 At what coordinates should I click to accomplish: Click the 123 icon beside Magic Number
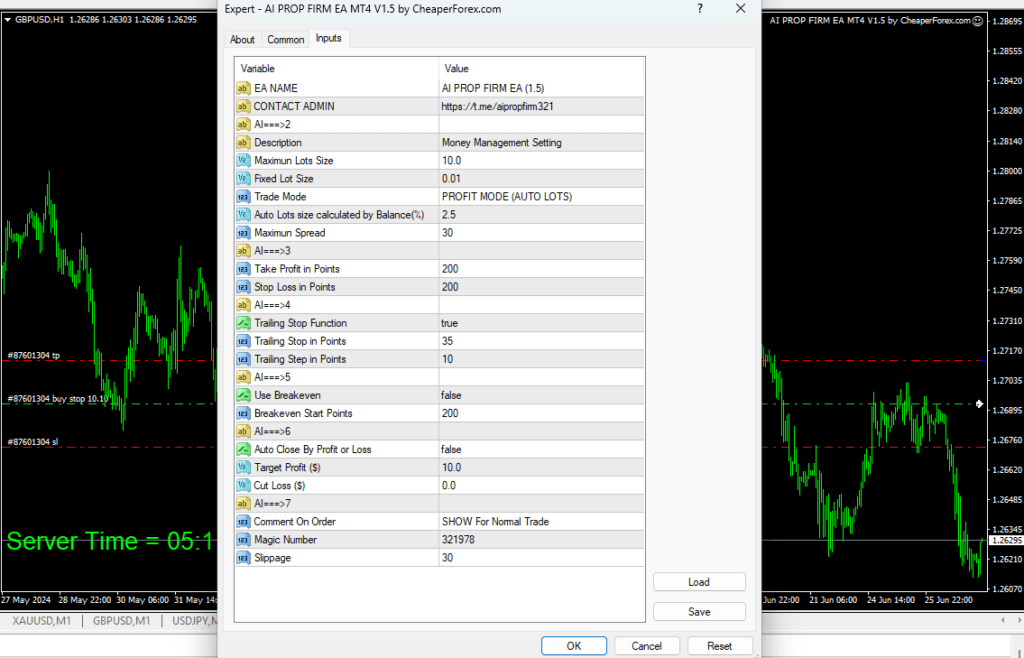pyautogui.click(x=242, y=539)
